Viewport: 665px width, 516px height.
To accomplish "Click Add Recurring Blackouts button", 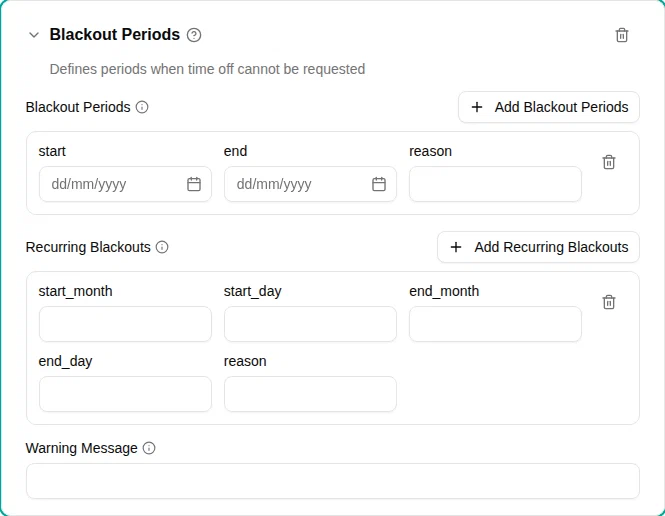I will coord(538,247).
